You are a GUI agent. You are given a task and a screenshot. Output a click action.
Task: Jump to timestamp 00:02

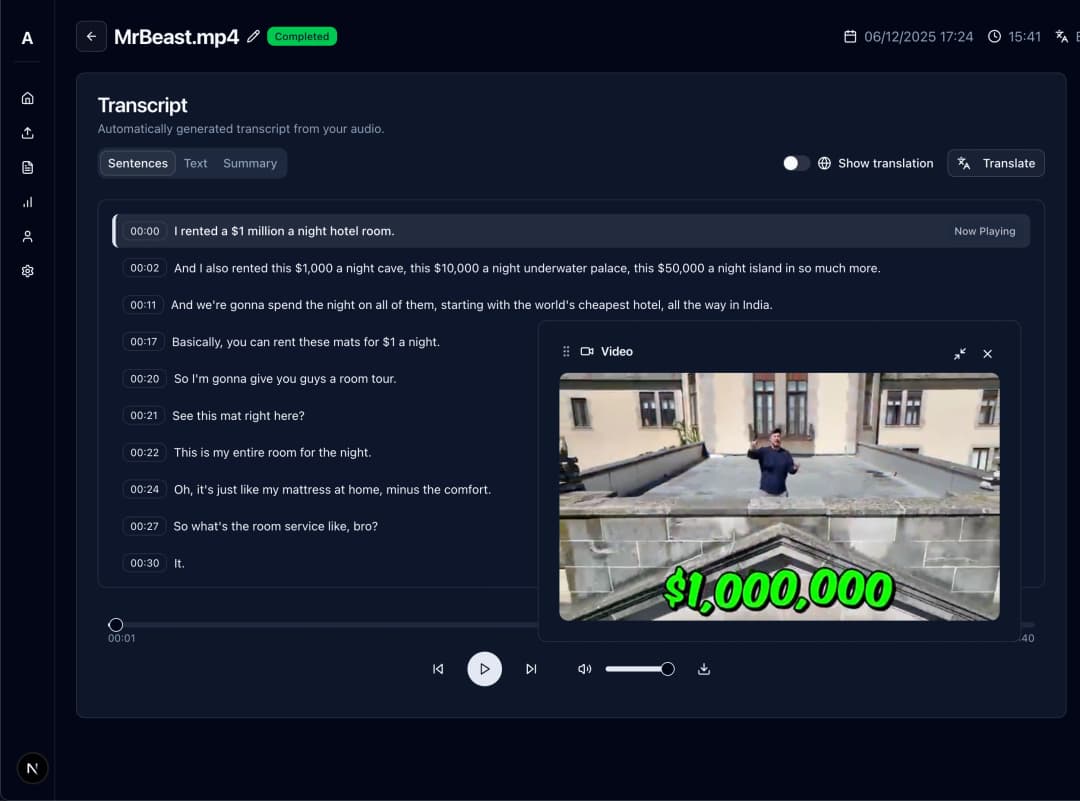coord(145,268)
